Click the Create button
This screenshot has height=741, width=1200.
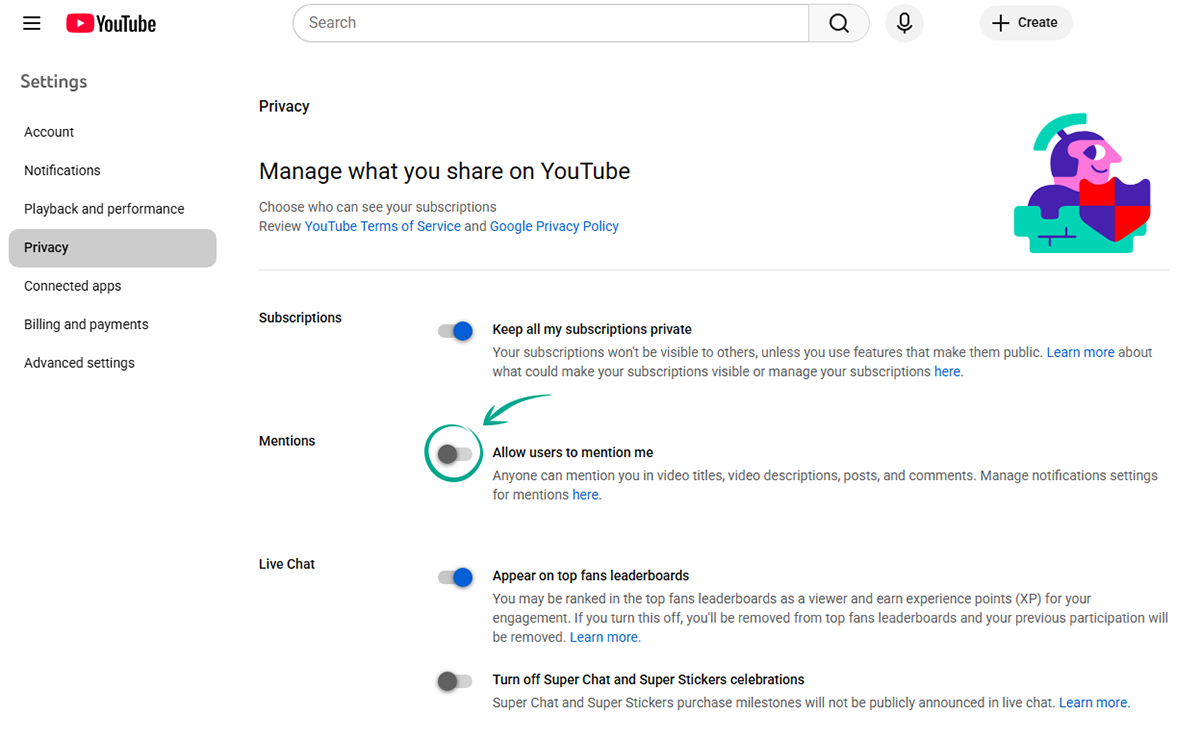(x=1025, y=23)
